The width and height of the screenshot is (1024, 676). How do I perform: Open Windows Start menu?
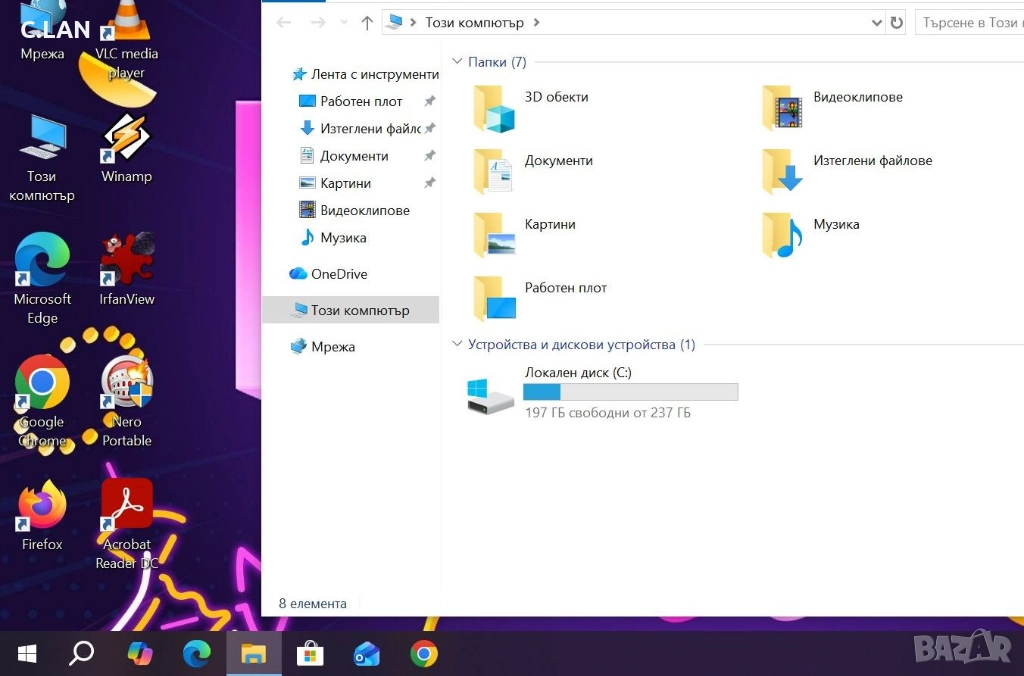point(27,654)
